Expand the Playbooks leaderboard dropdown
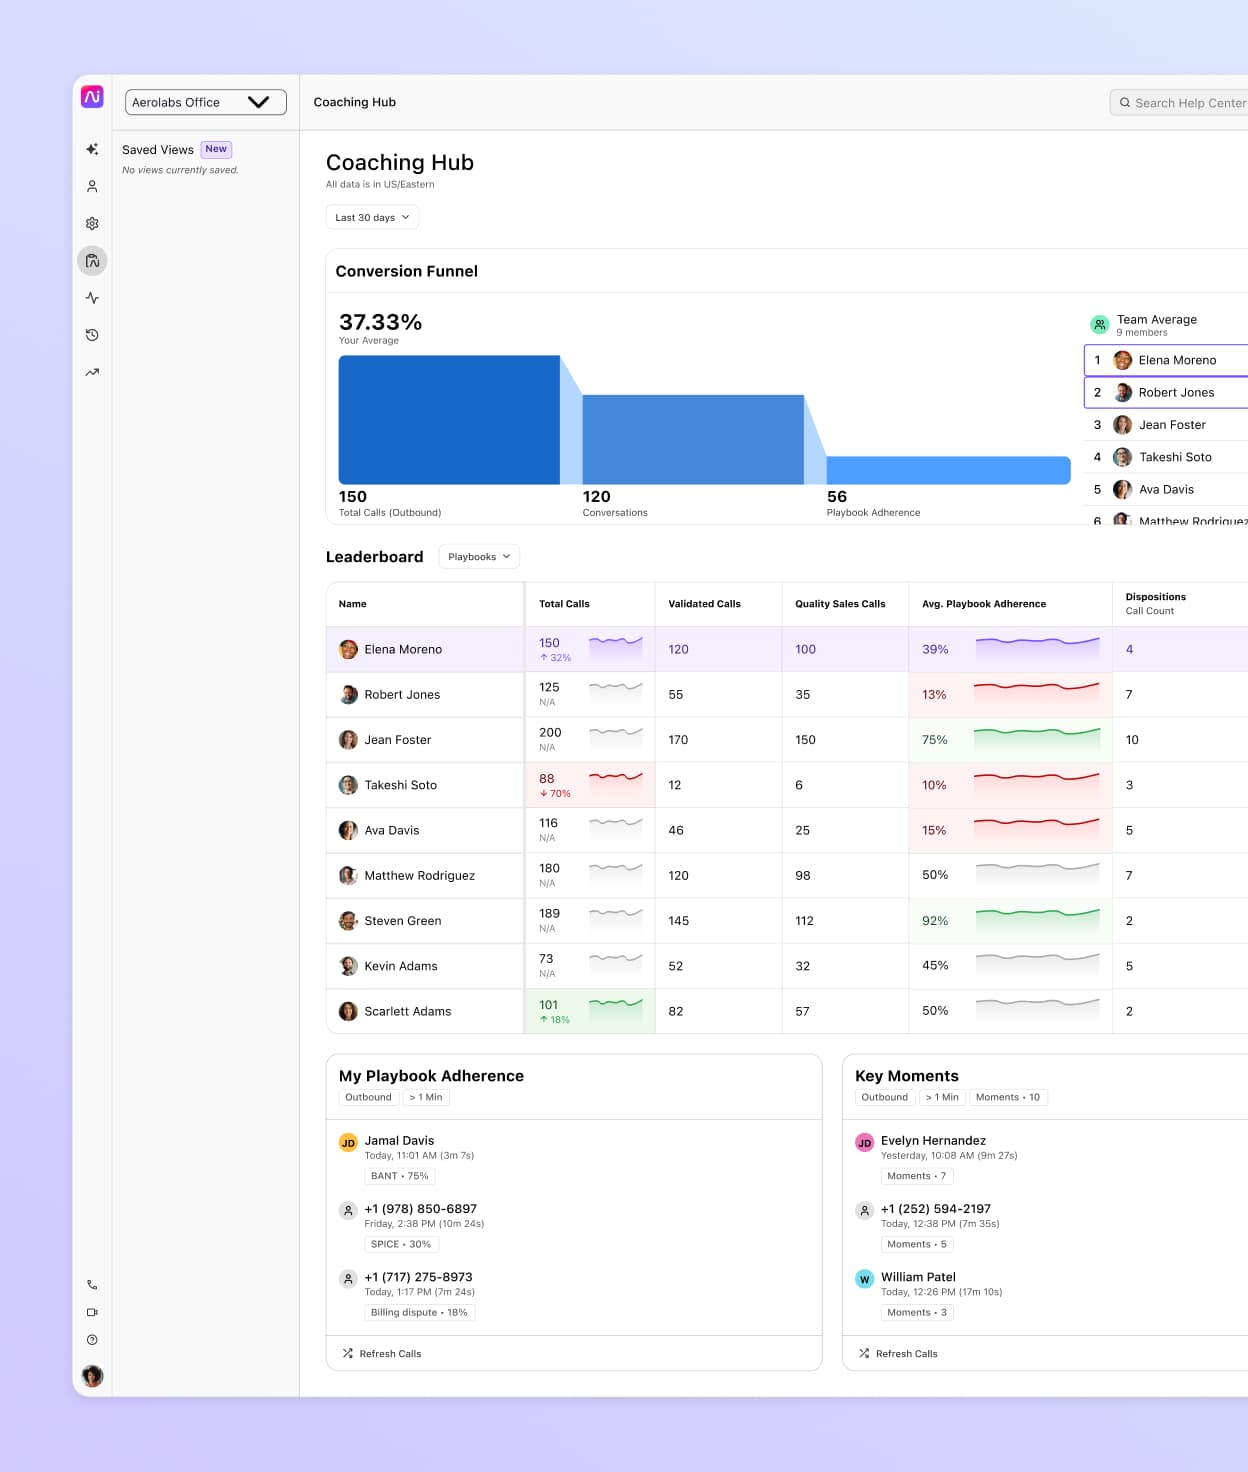The height and width of the screenshot is (1472, 1248). (x=478, y=557)
